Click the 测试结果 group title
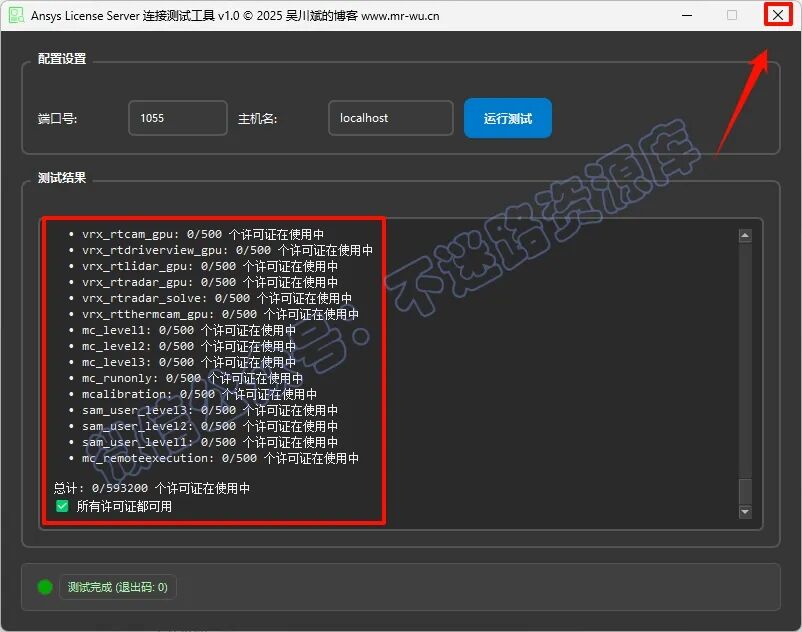 tap(62, 178)
